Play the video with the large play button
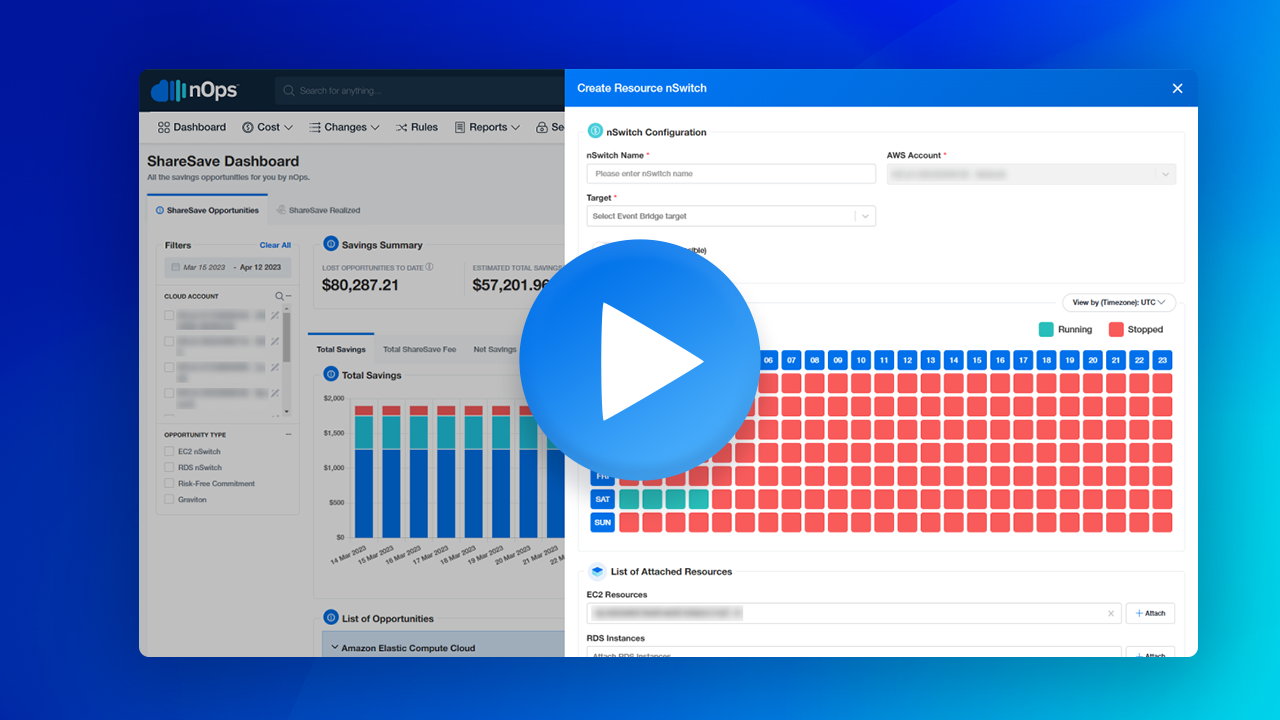 (x=639, y=360)
